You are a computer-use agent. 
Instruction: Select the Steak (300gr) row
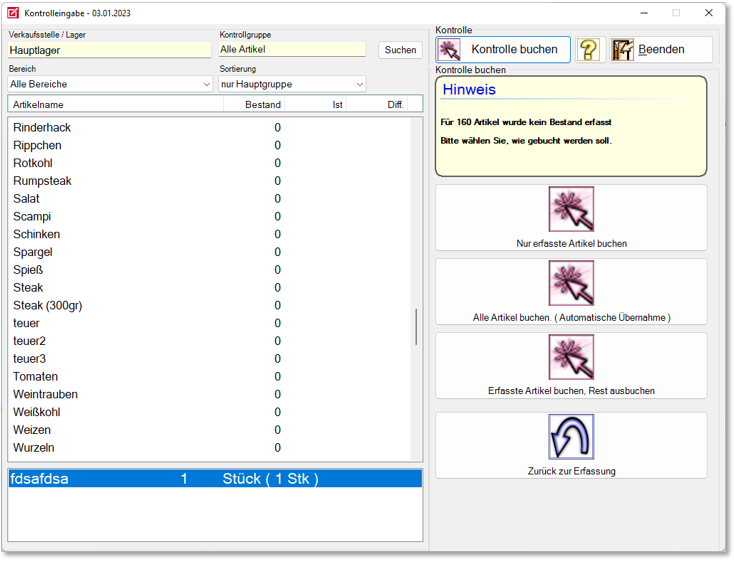pyautogui.click(x=209, y=305)
